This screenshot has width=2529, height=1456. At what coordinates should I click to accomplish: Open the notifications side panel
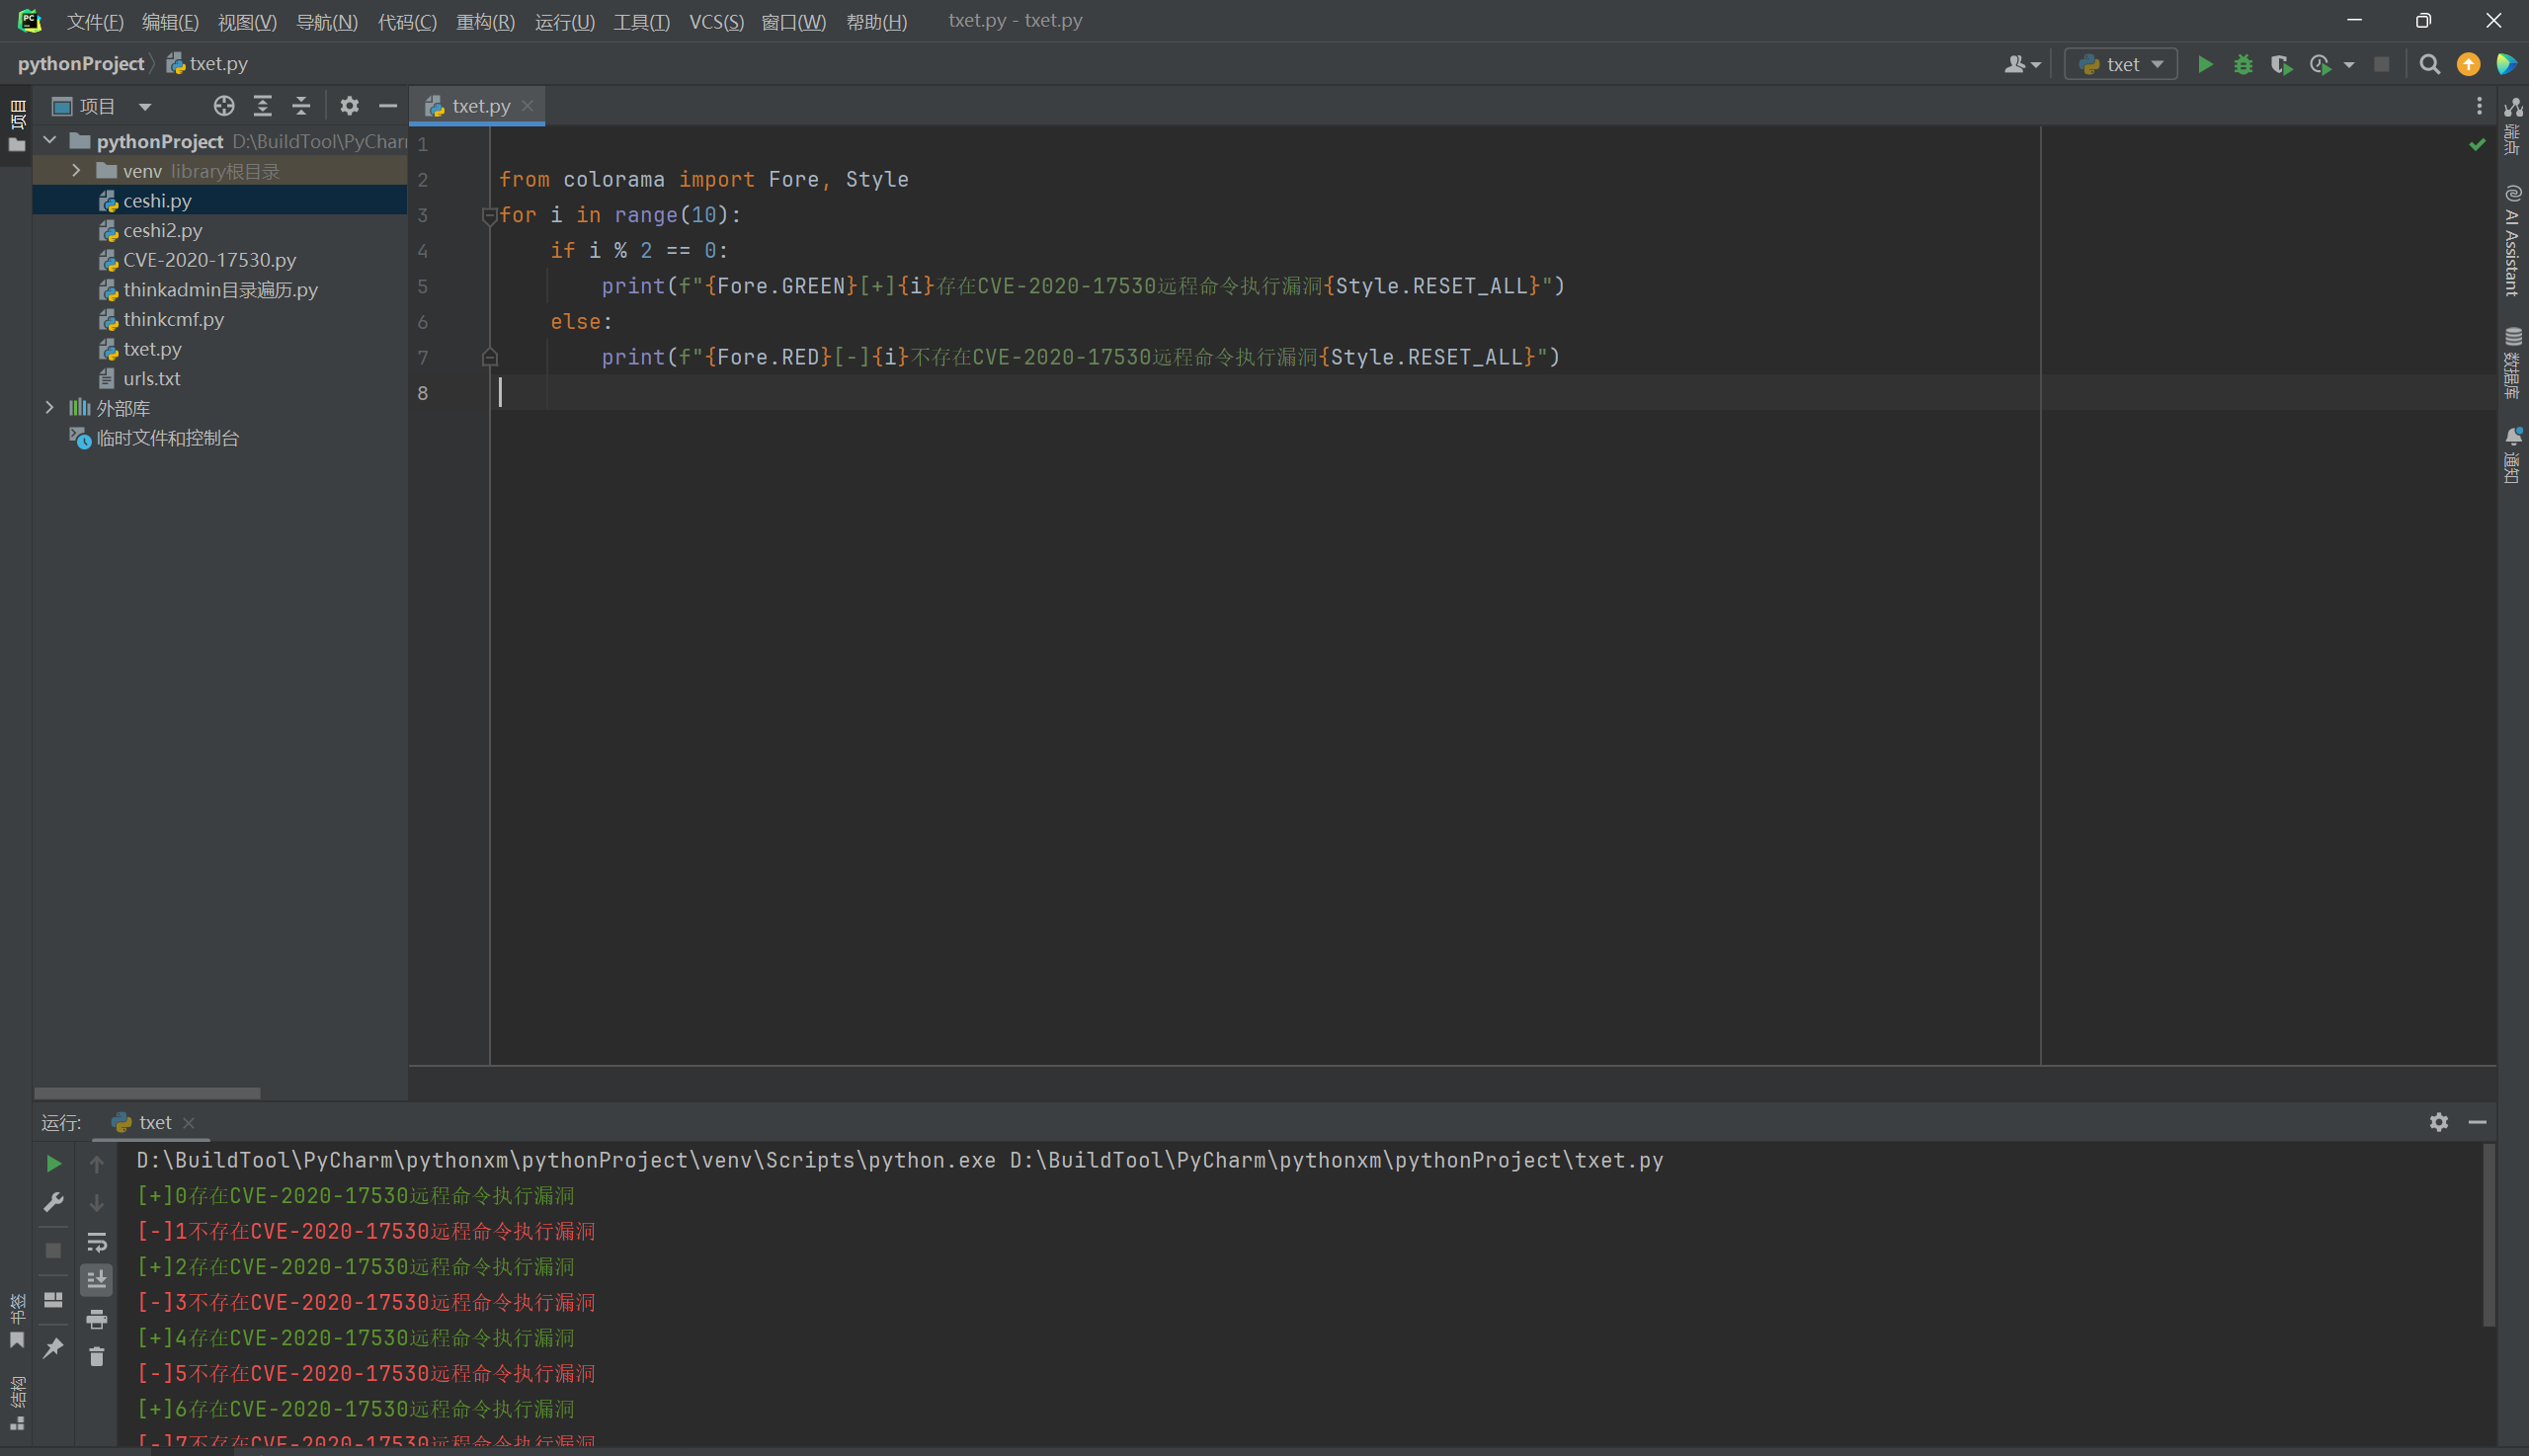coord(2513,455)
